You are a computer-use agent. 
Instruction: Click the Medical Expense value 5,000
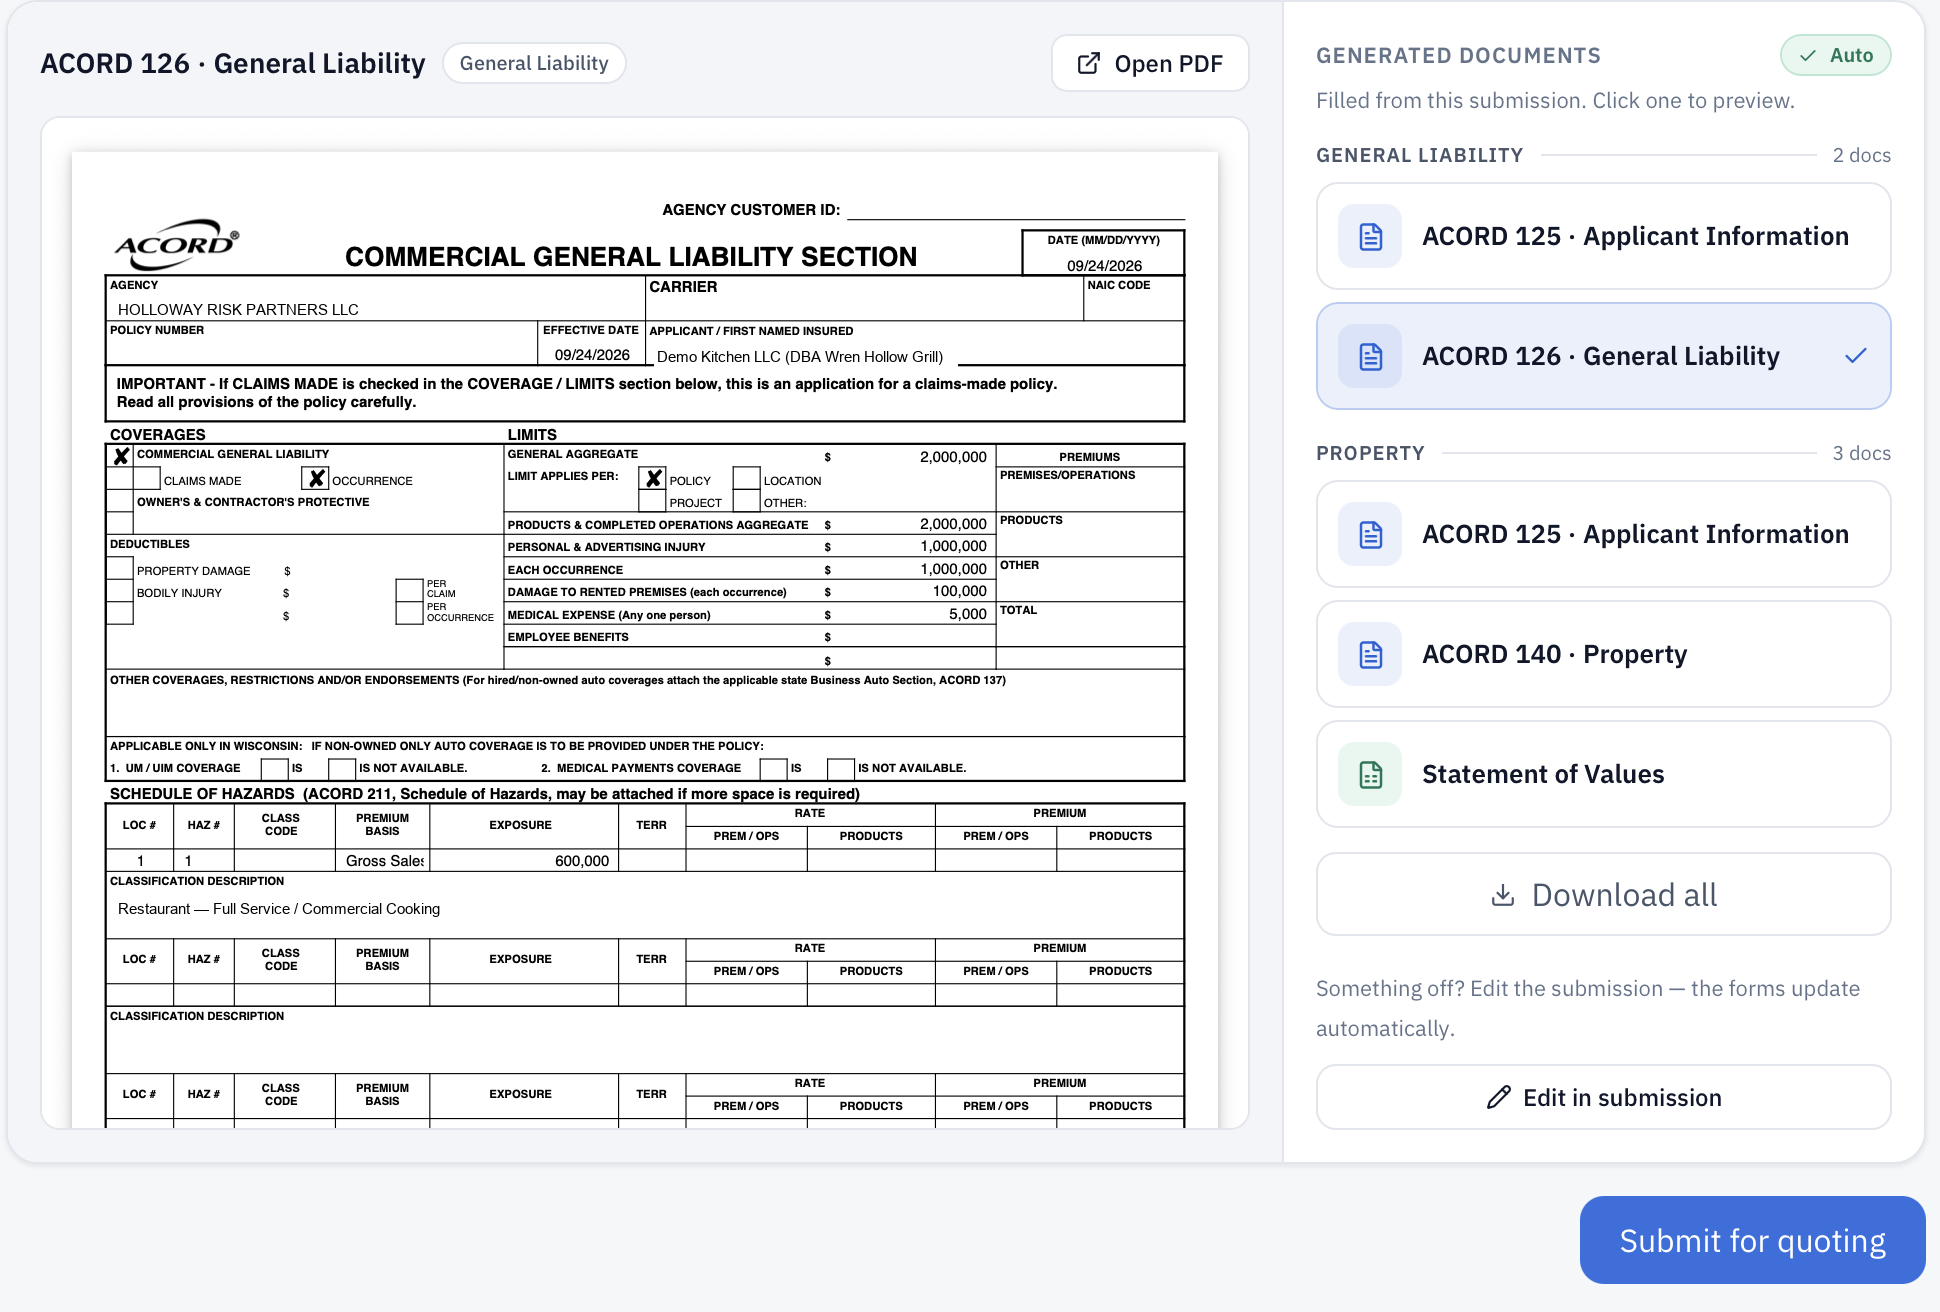[967, 614]
